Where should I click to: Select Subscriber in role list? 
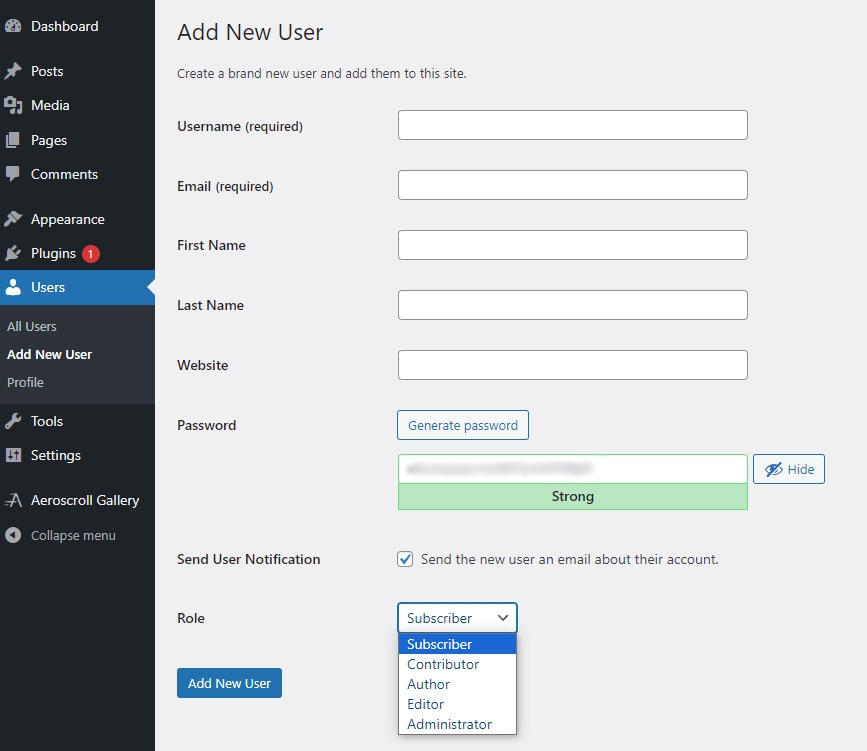tap(457, 644)
